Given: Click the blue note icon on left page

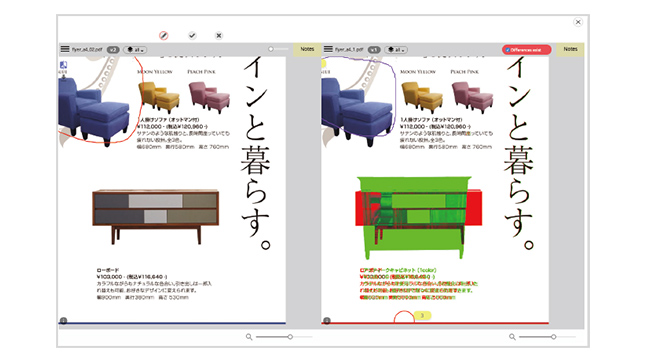Looking at the screenshot, I should [x=63, y=65].
